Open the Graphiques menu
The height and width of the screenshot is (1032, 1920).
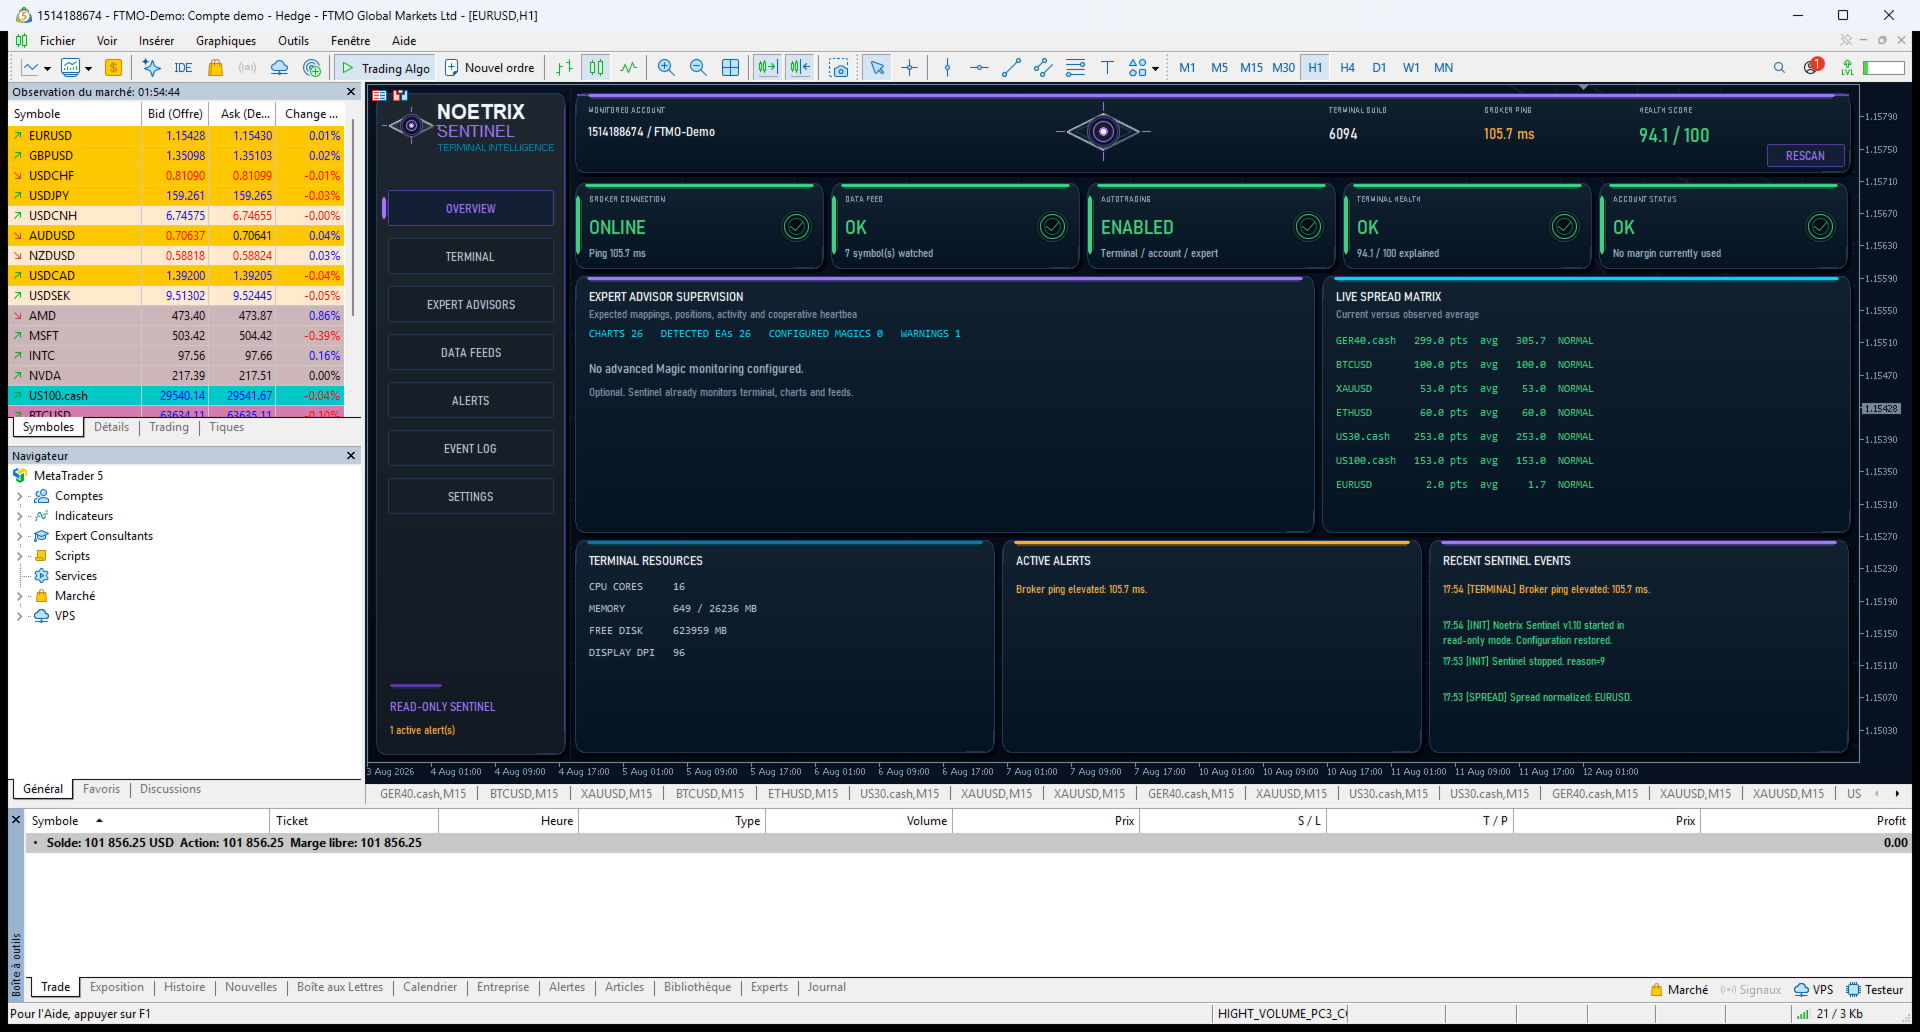pos(226,41)
